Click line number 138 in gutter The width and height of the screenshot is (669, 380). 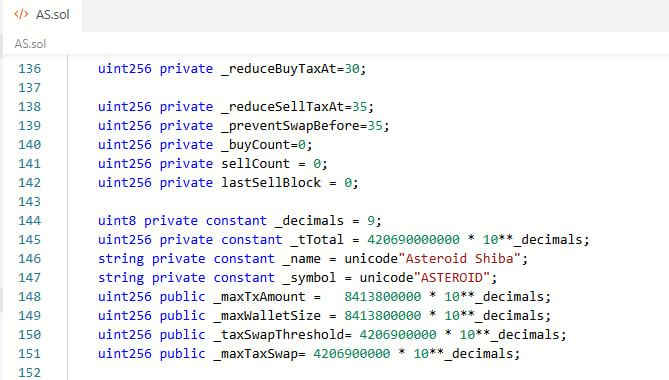pyautogui.click(x=29, y=107)
